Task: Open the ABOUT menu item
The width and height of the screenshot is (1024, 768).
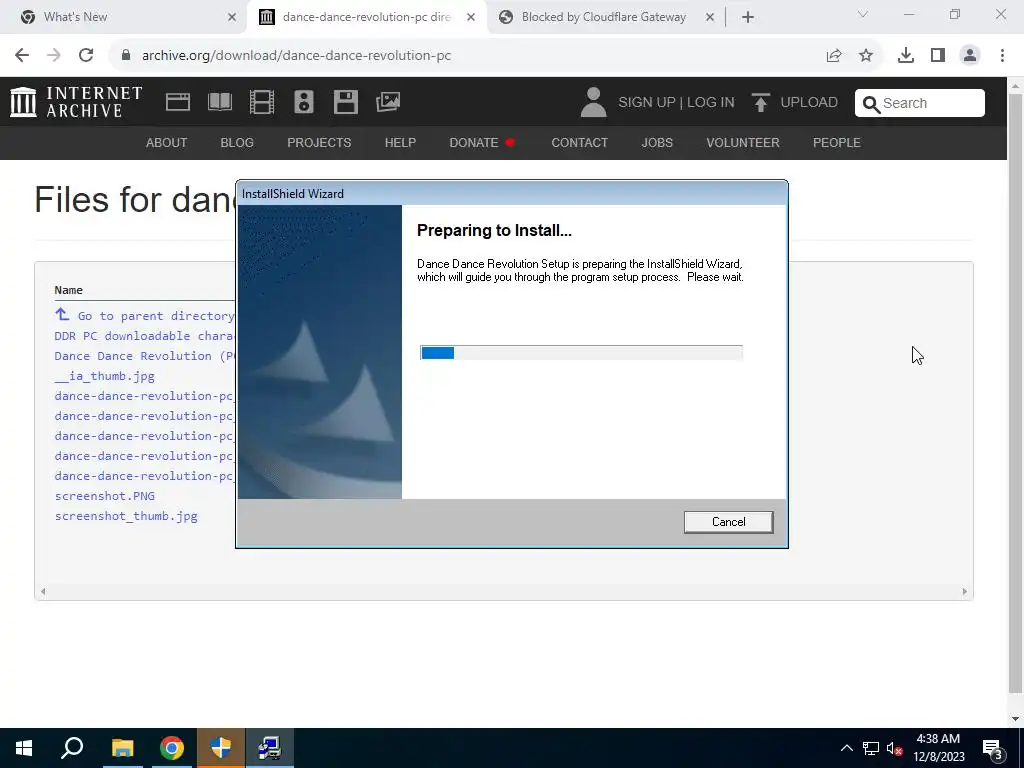Action: pos(167,142)
